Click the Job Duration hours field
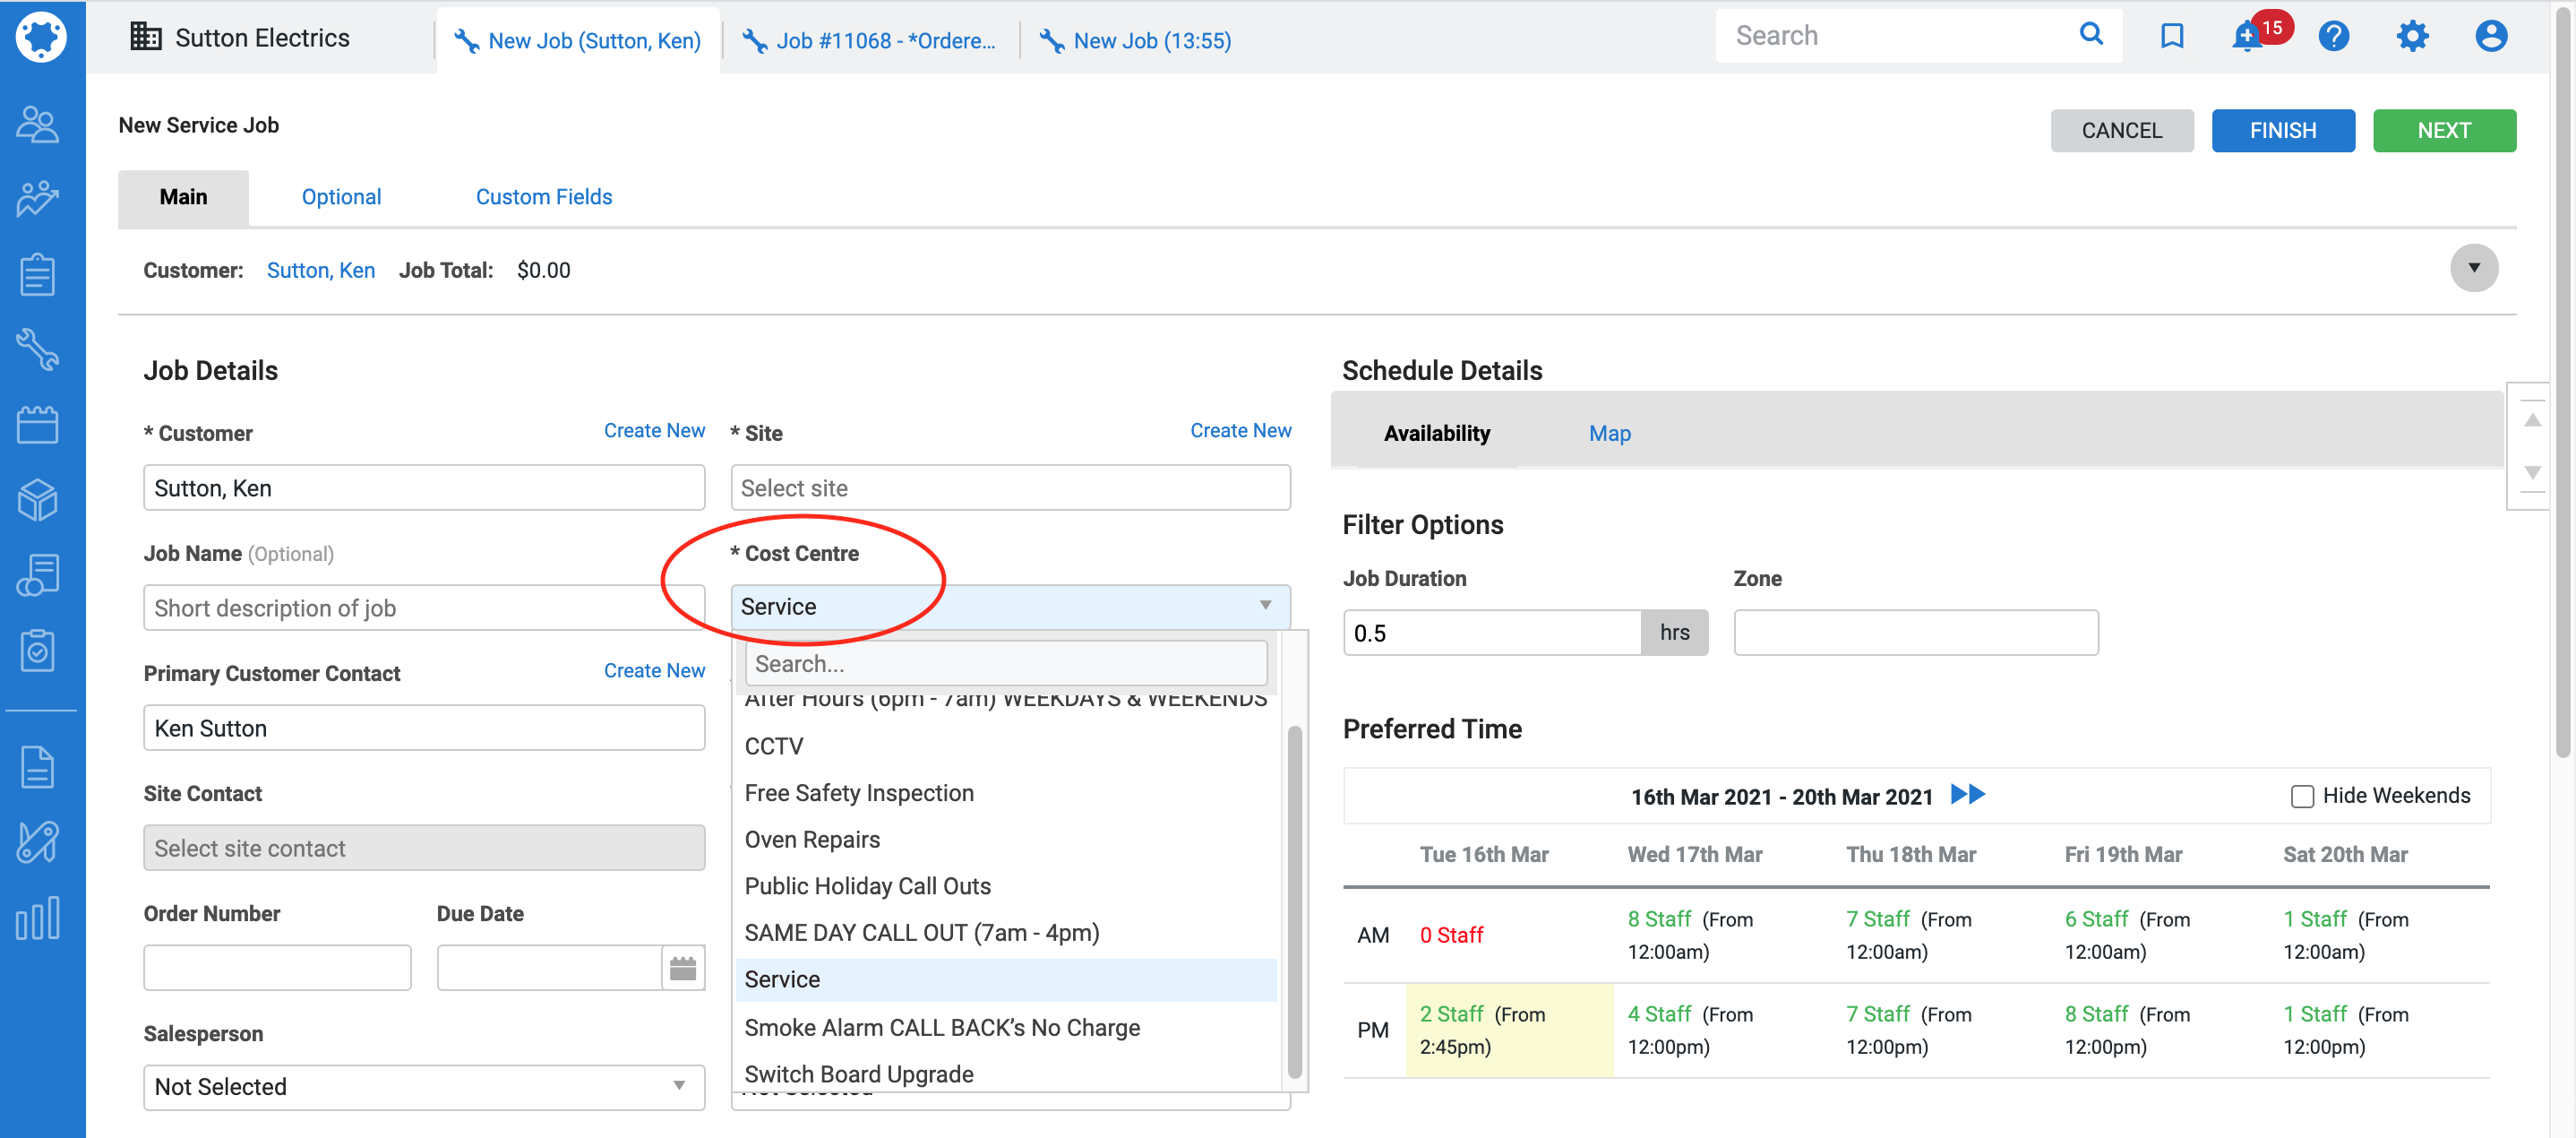This screenshot has height=1138, width=2576. (x=1491, y=633)
